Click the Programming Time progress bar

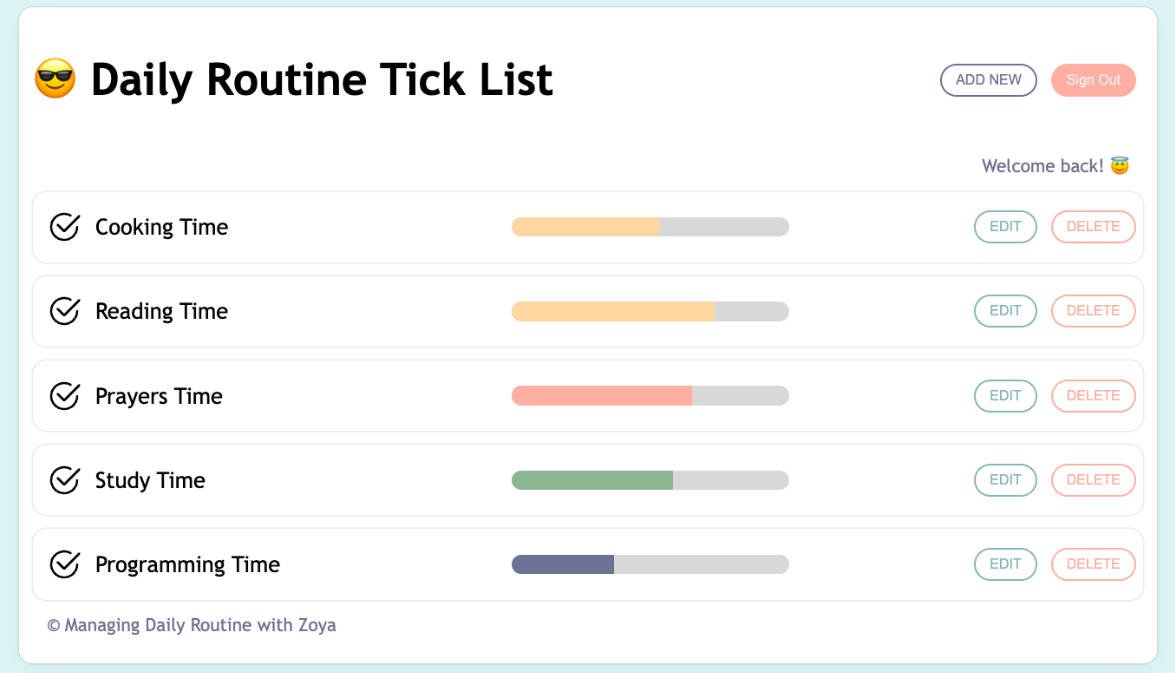coord(650,563)
